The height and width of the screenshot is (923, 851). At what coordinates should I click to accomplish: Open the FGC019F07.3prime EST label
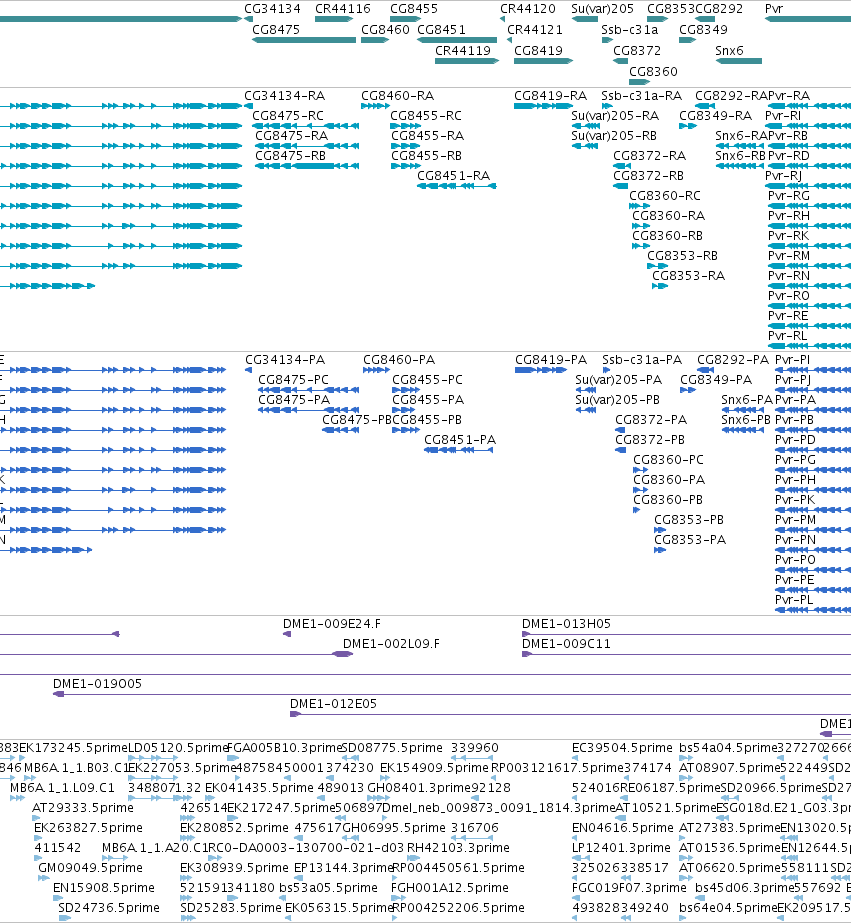pos(629,888)
